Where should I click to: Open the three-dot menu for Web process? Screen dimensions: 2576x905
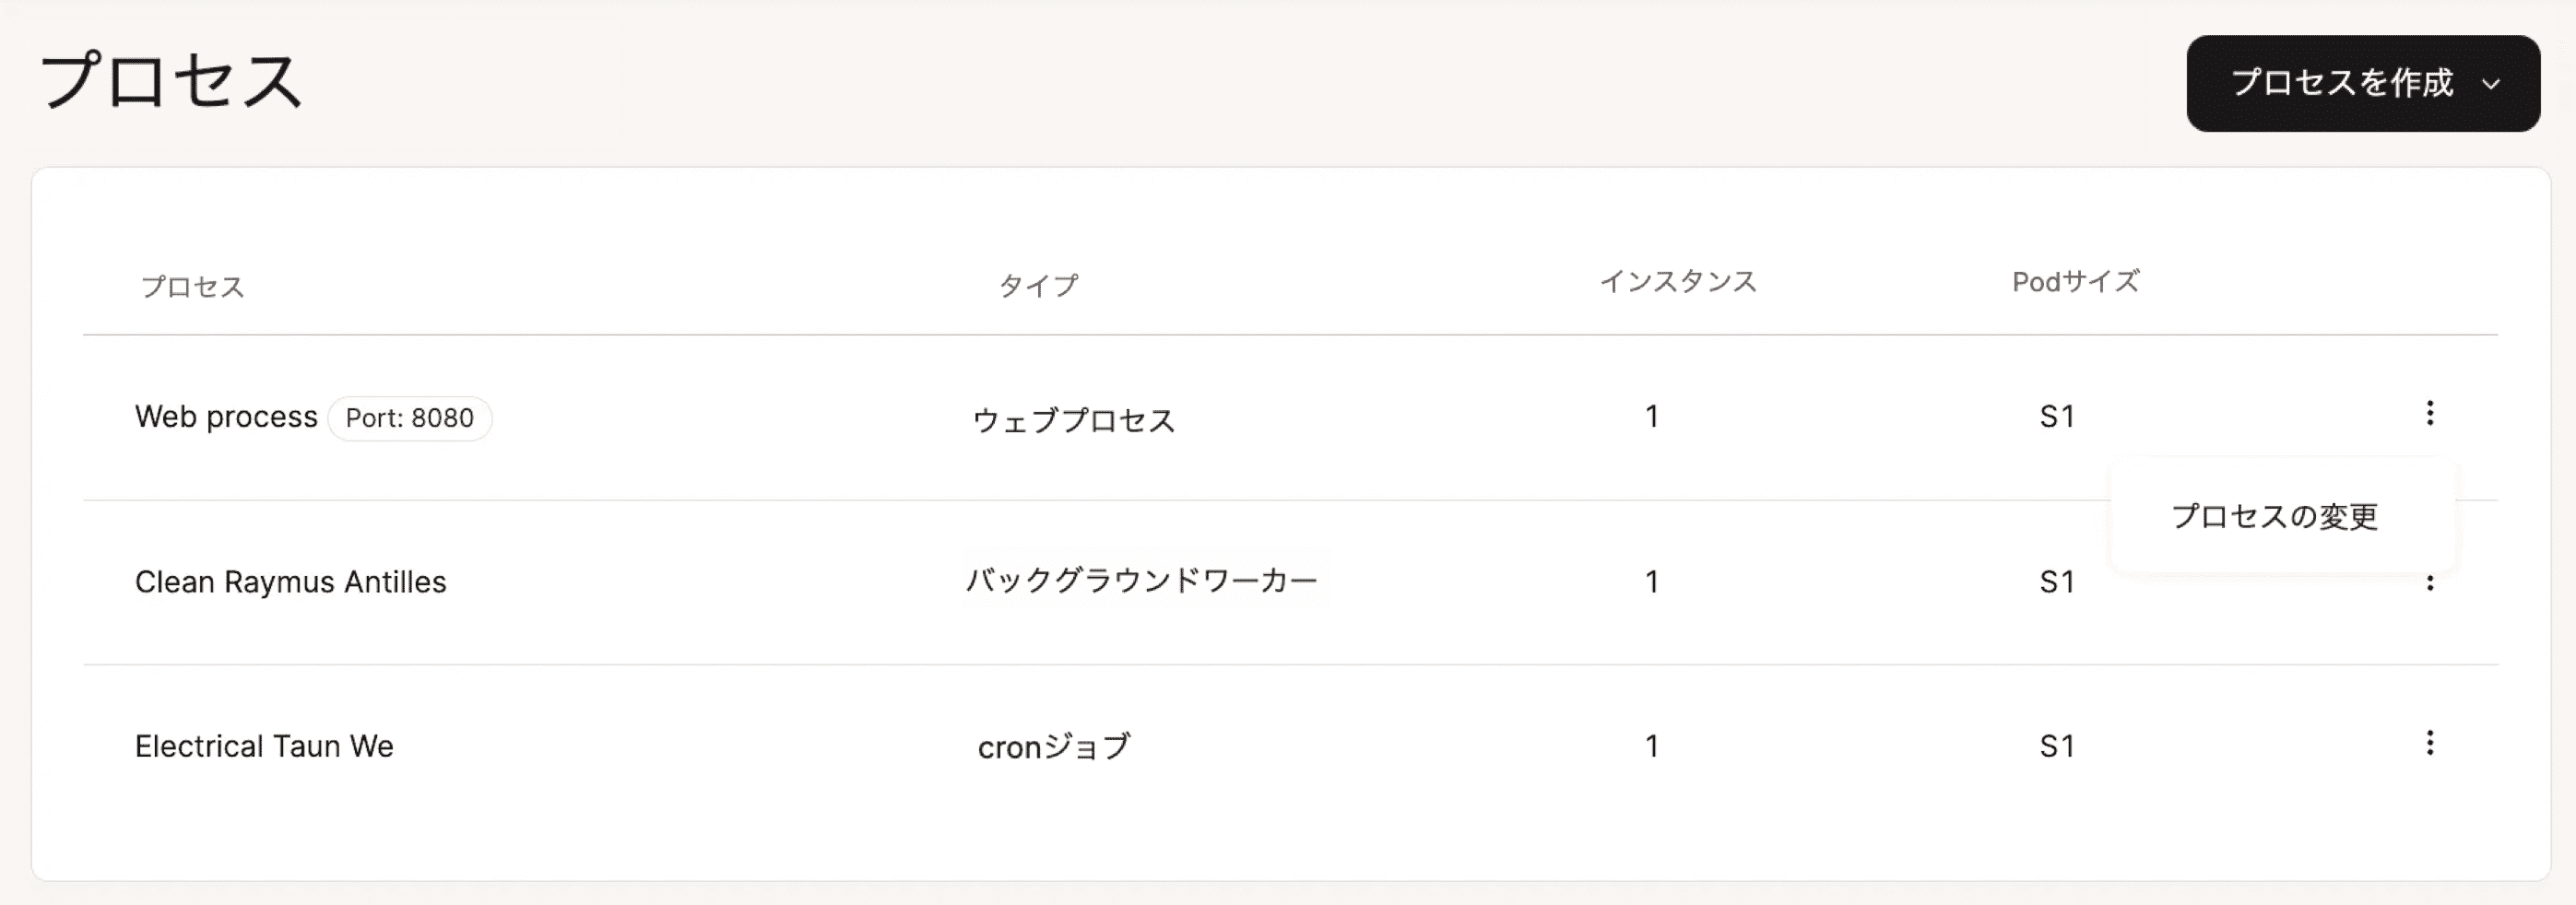2429,413
